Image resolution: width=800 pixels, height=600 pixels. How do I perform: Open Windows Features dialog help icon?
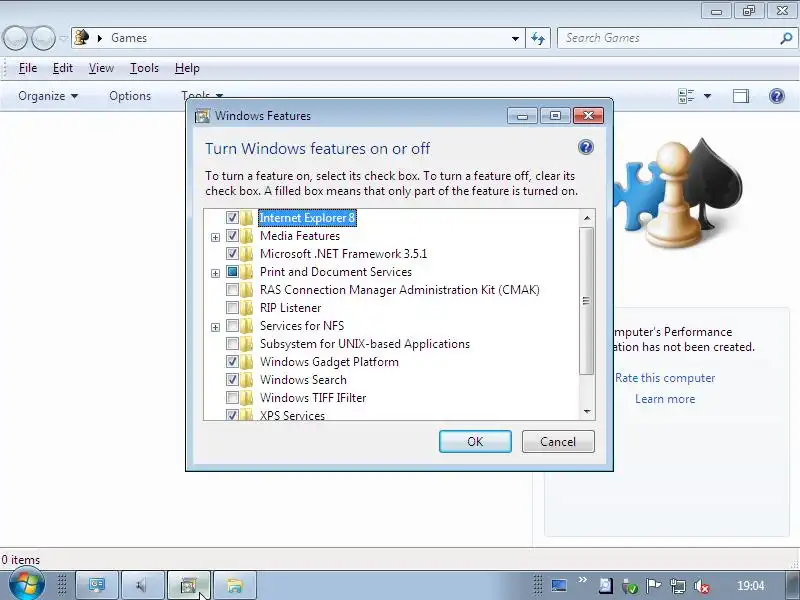(586, 147)
